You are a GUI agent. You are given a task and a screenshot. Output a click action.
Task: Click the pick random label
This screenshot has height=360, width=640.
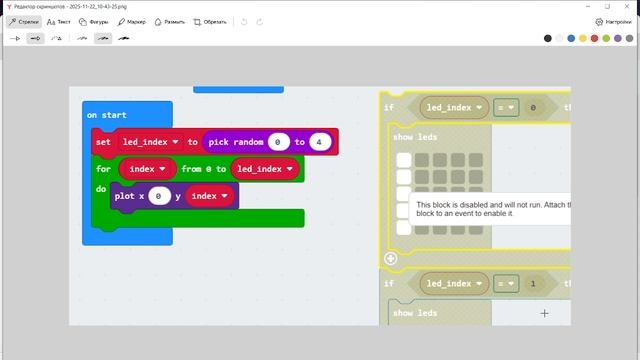click(236, 142)
